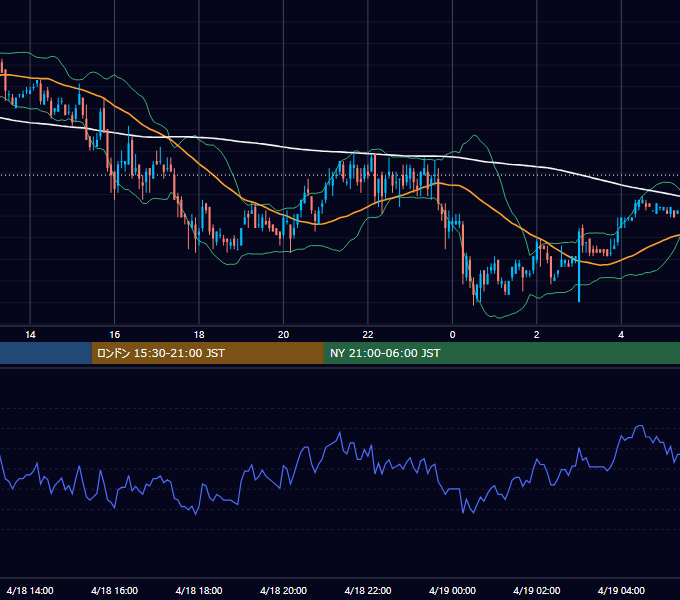Click the 4/19 02:00 date label
Viewport: 680px width, 600px height.
tap(536, 590)
